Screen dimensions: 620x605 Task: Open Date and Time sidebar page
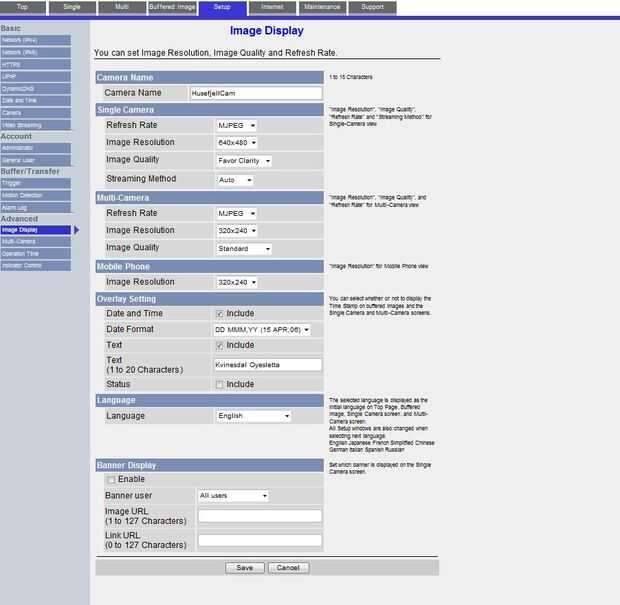[36, 101]
